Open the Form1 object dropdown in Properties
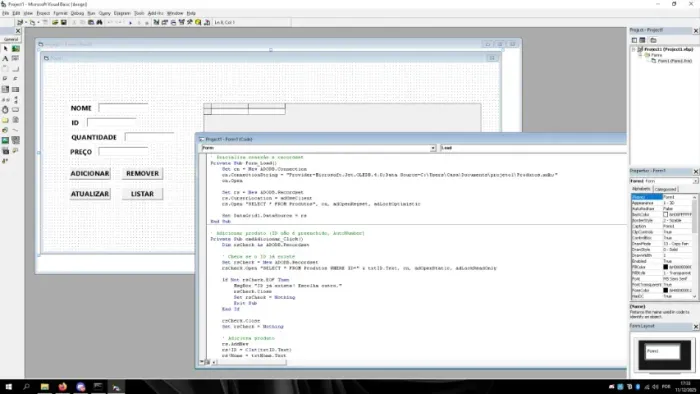Screen dimensions: 700x394 [x=695, y=181]
